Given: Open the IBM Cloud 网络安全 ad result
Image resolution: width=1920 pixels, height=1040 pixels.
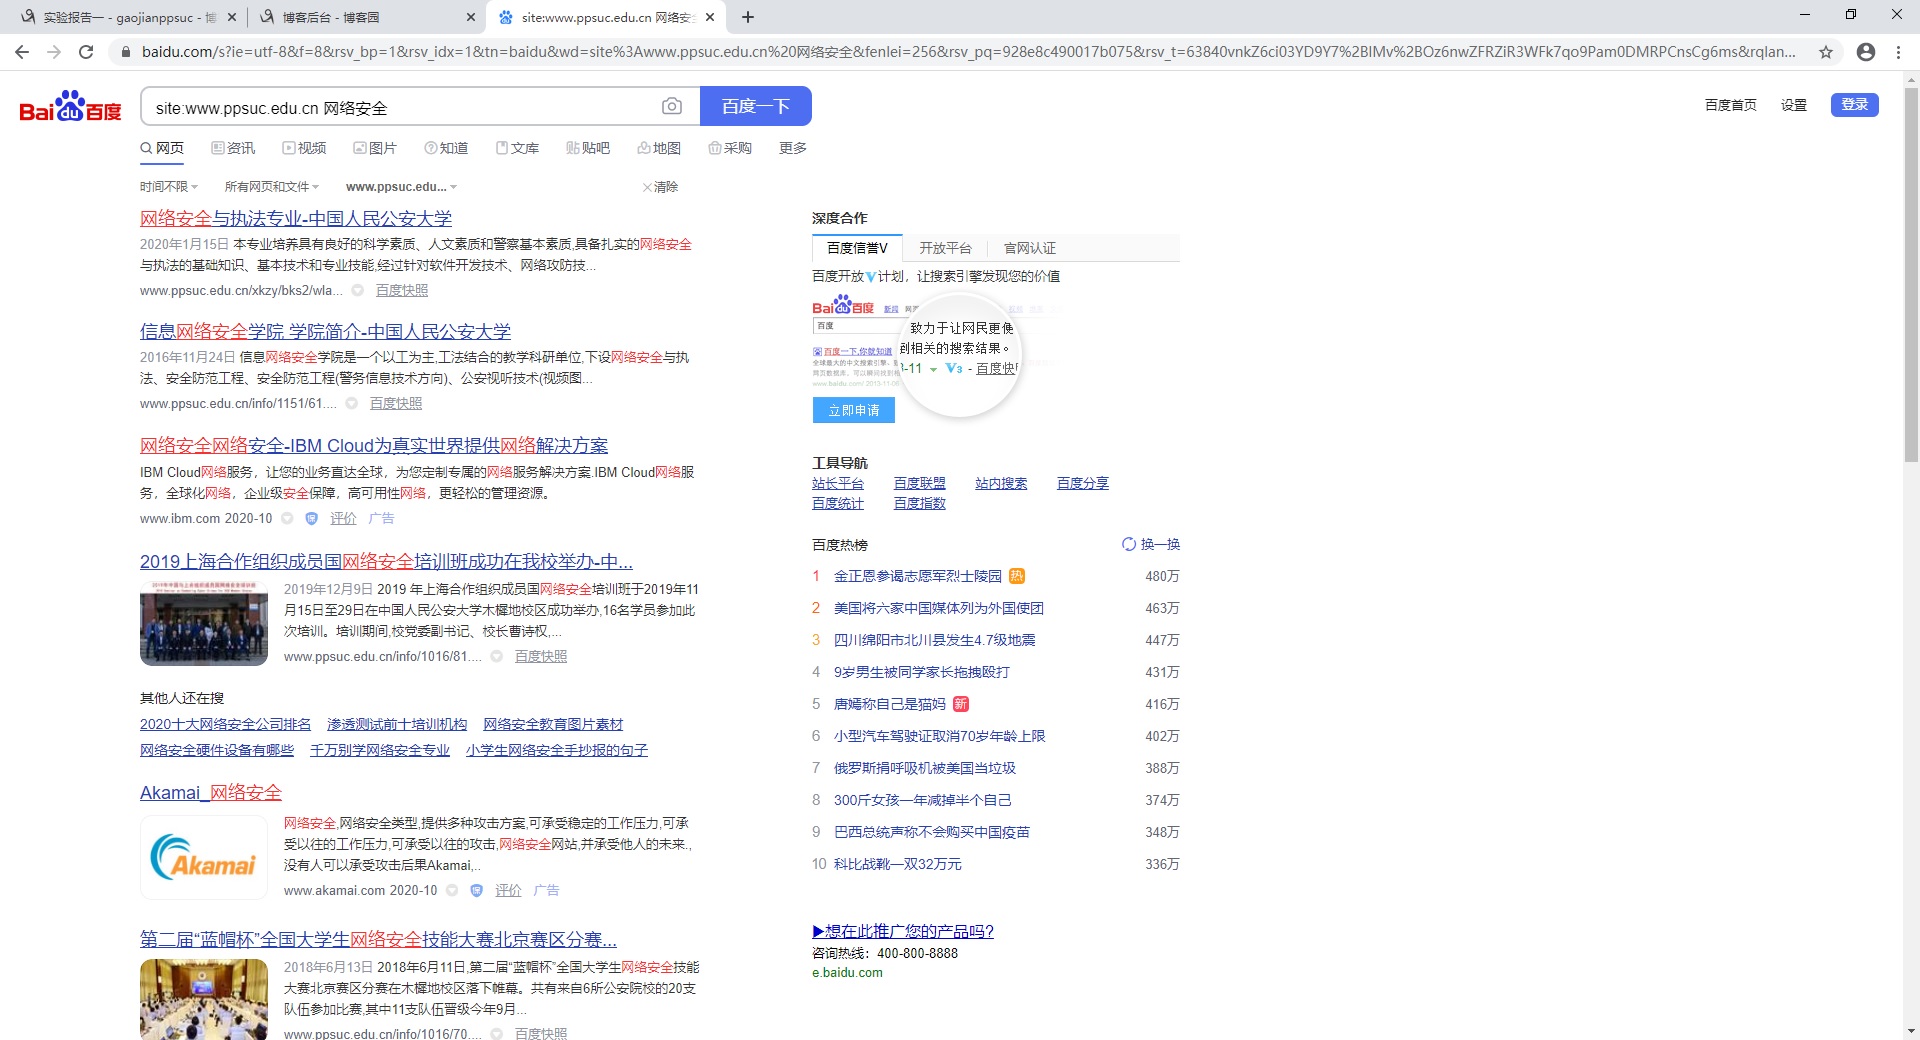Looking at the screenshot, I should 374,445.
